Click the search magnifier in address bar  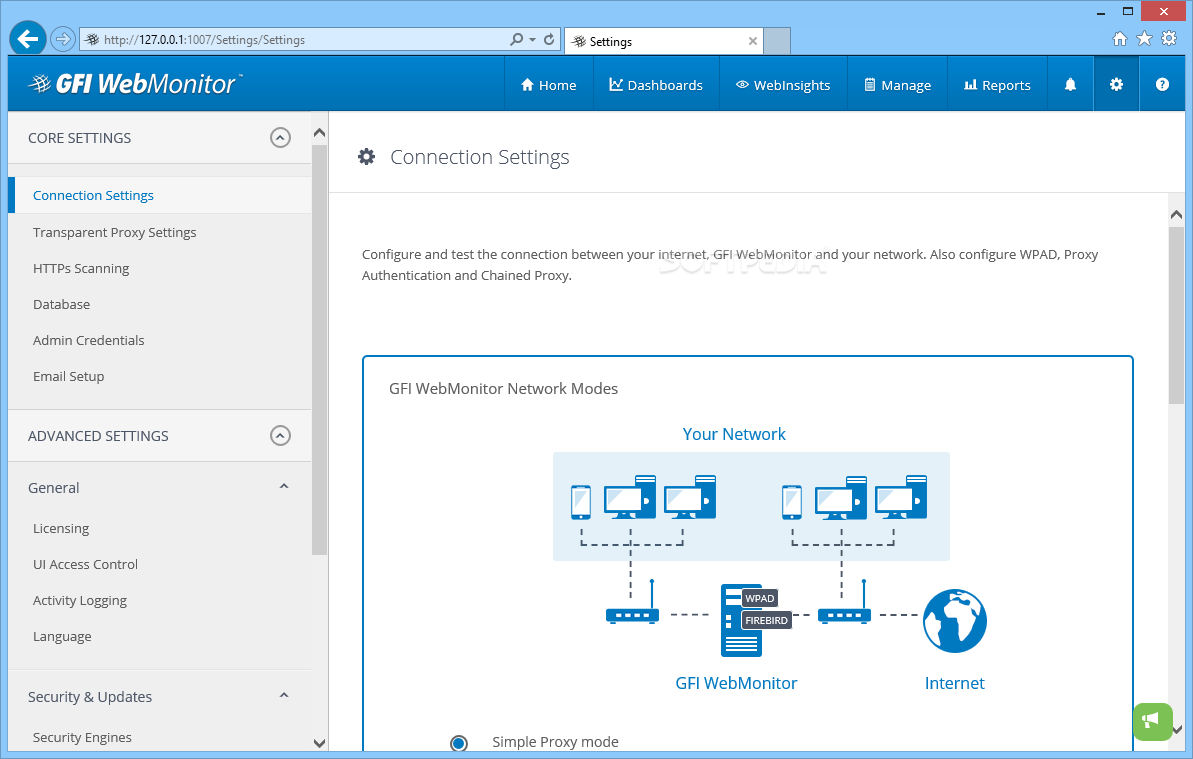(517, 39)
